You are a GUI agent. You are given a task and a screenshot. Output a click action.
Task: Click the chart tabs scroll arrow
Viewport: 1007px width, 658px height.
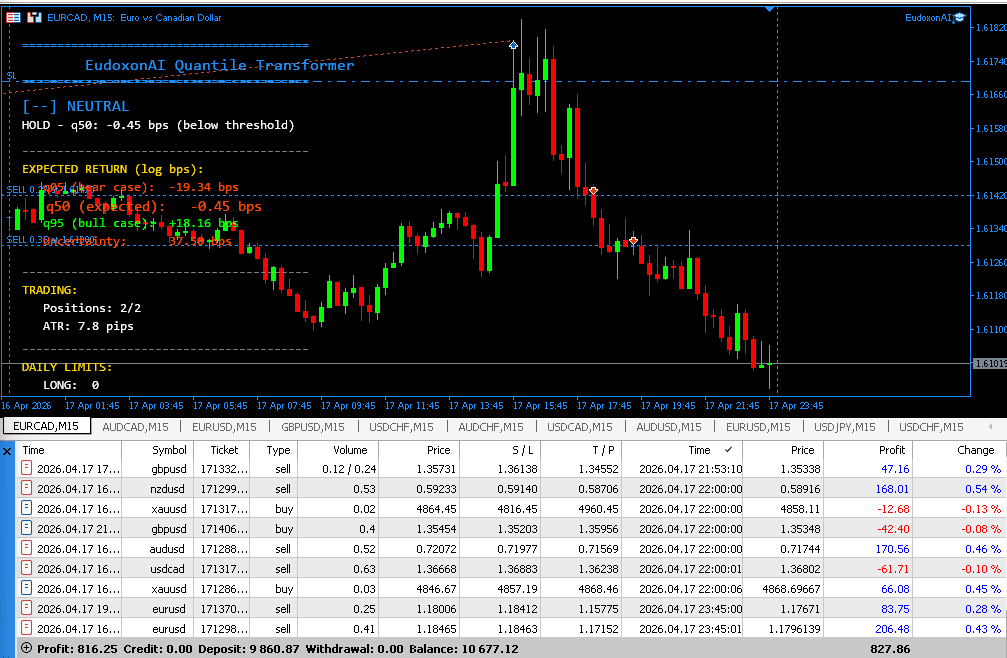tap(990, 426)
